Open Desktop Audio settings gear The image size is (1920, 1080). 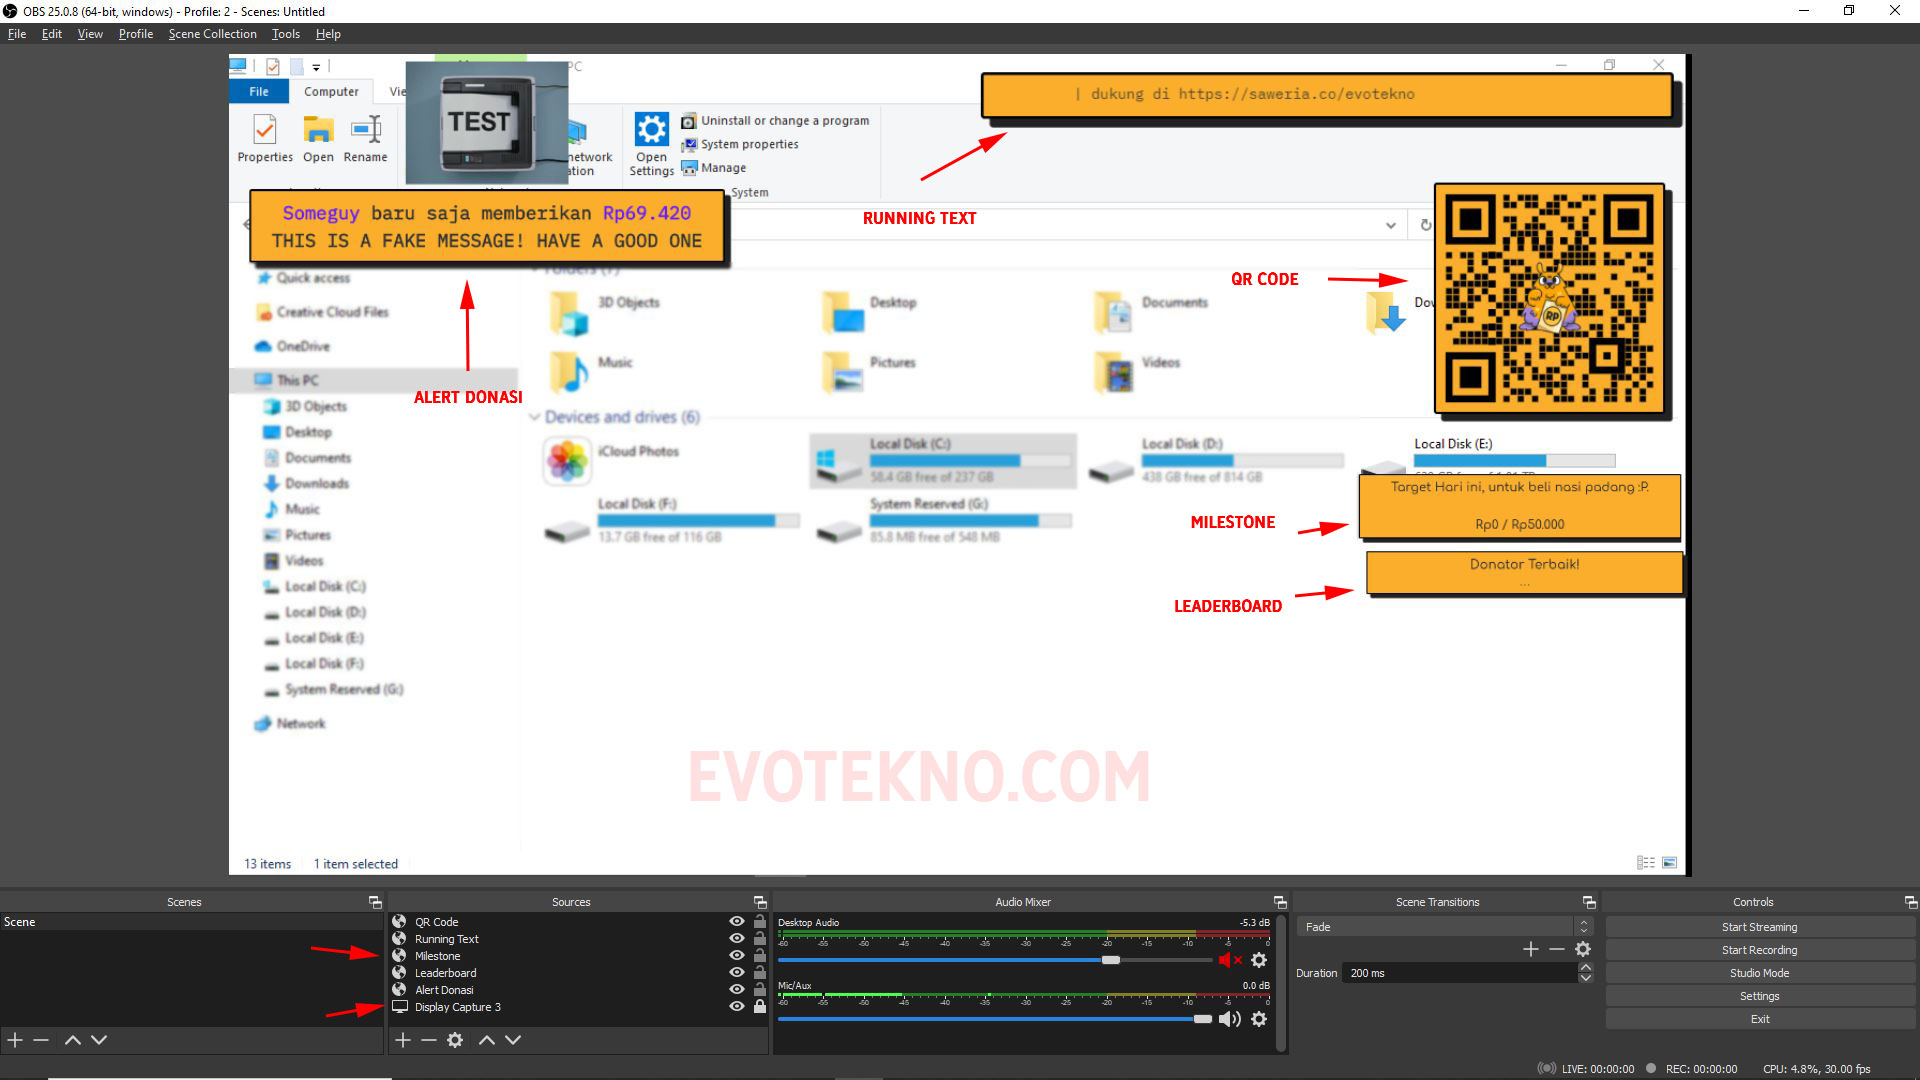pyautogui.click(x=1259, y=960)
